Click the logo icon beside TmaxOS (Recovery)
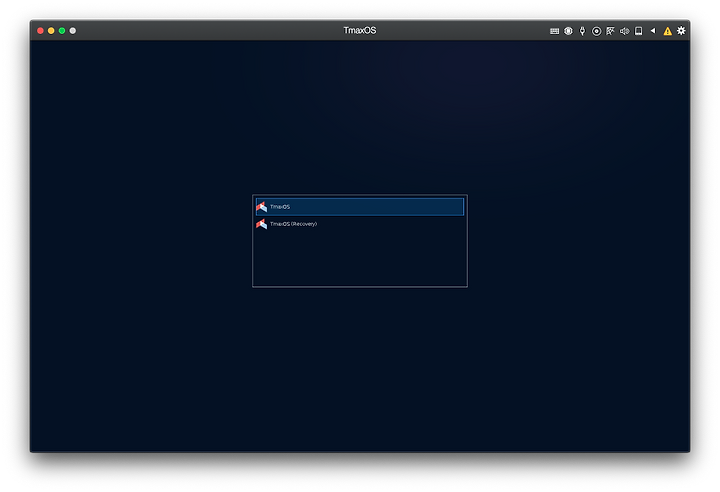This screenshot has width=720, height=492. [262, 224]
